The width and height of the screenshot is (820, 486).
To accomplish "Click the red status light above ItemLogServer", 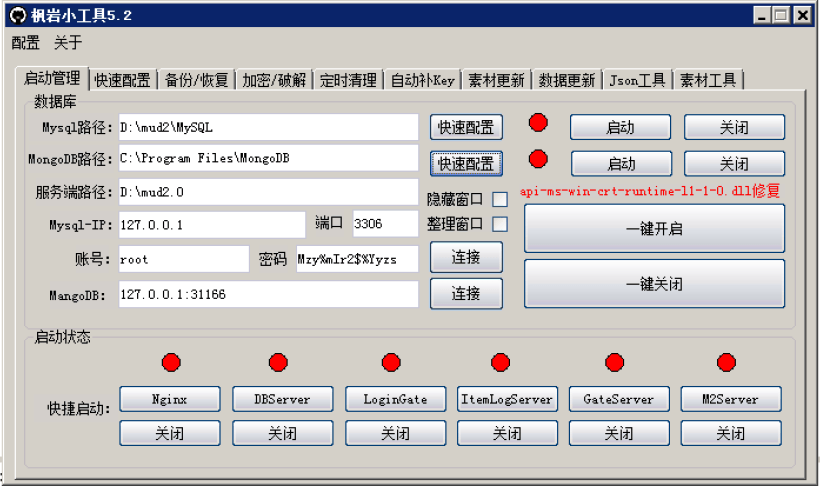I will [x=500, y=362].
